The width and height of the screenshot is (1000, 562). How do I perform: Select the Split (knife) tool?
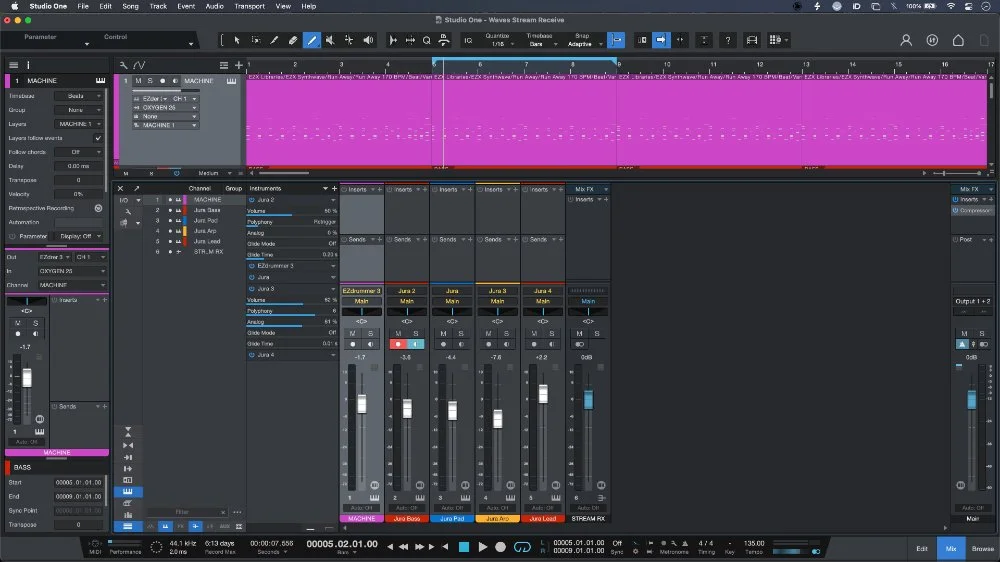click(x=274, y=40)
